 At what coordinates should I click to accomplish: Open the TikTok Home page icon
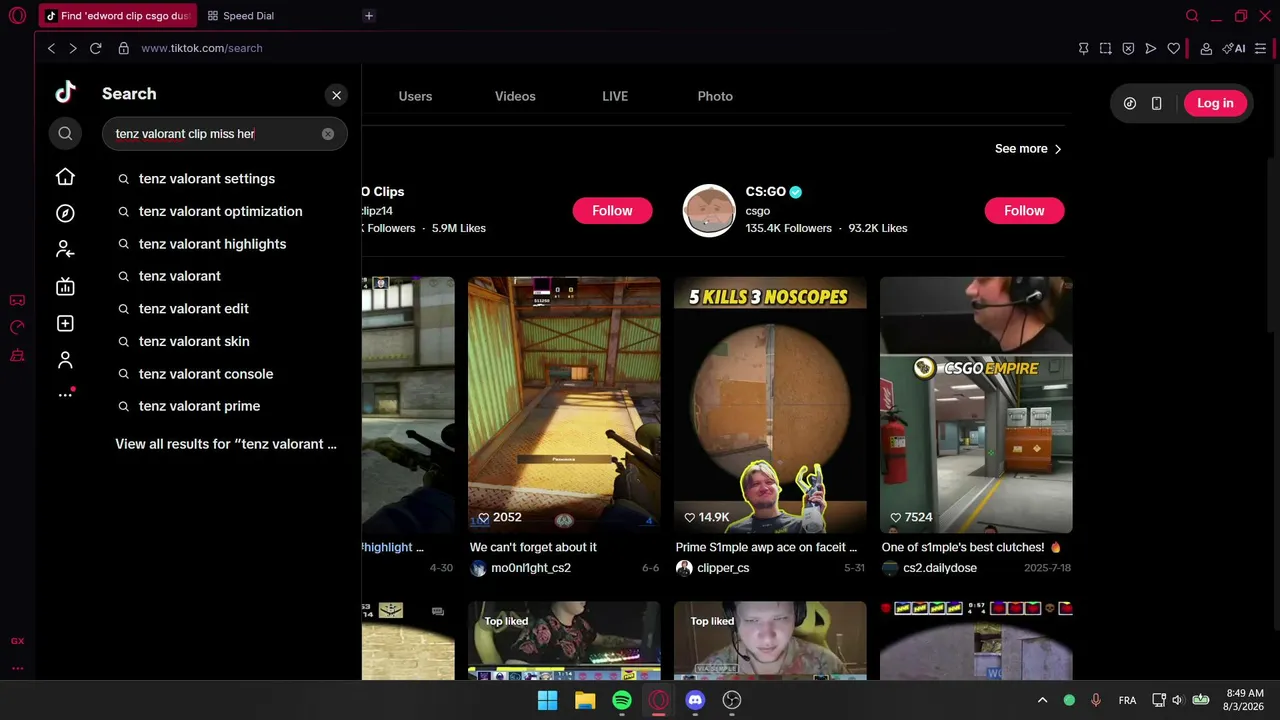(65, 176)
